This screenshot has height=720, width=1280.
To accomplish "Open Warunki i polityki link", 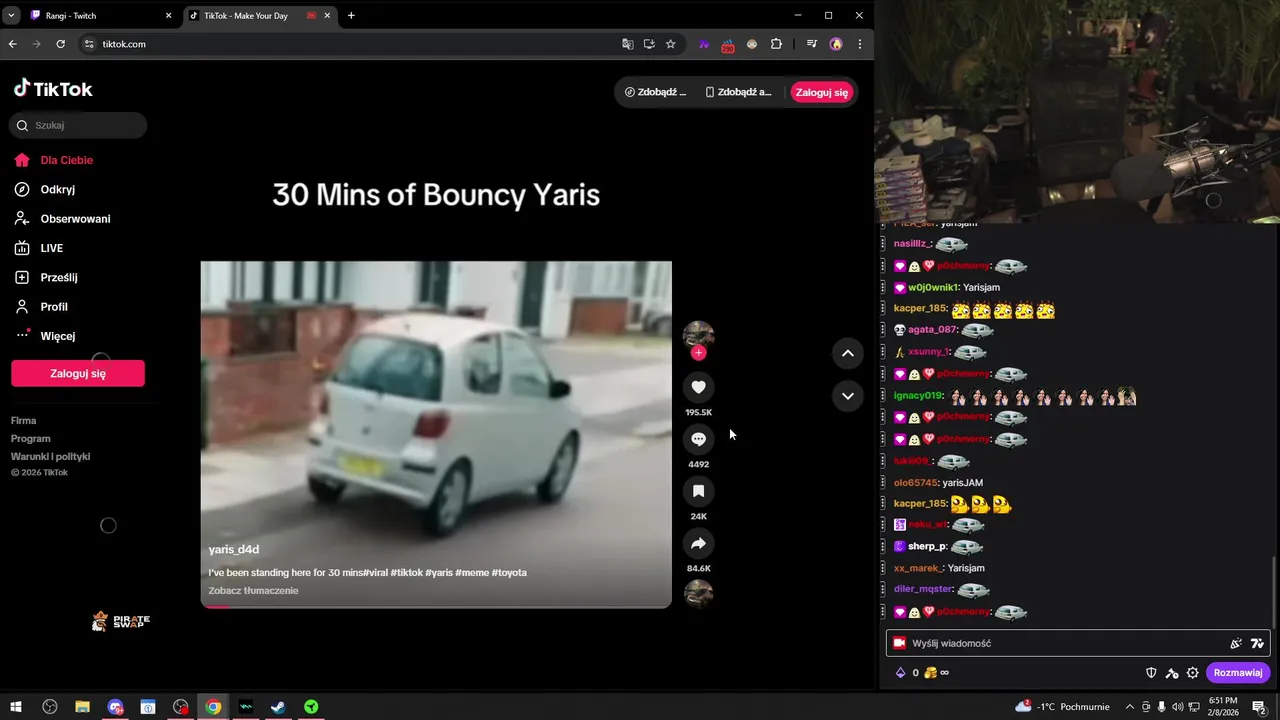I will click(51, 457).
